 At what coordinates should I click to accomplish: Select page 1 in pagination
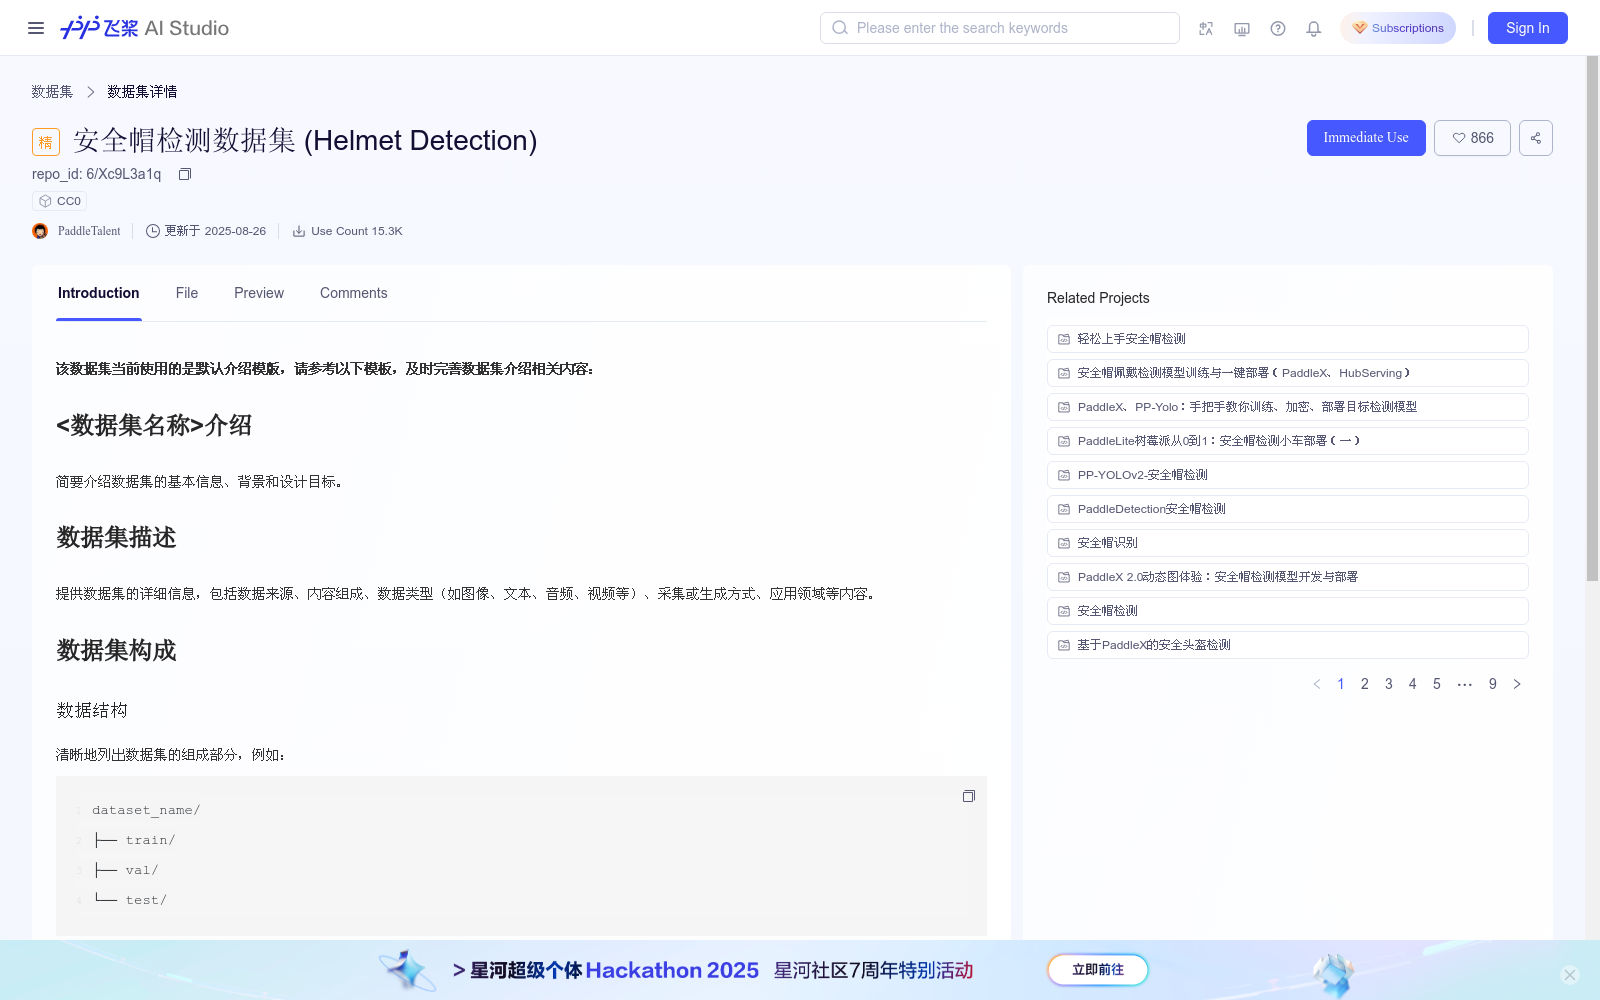tap(1341, 684)
